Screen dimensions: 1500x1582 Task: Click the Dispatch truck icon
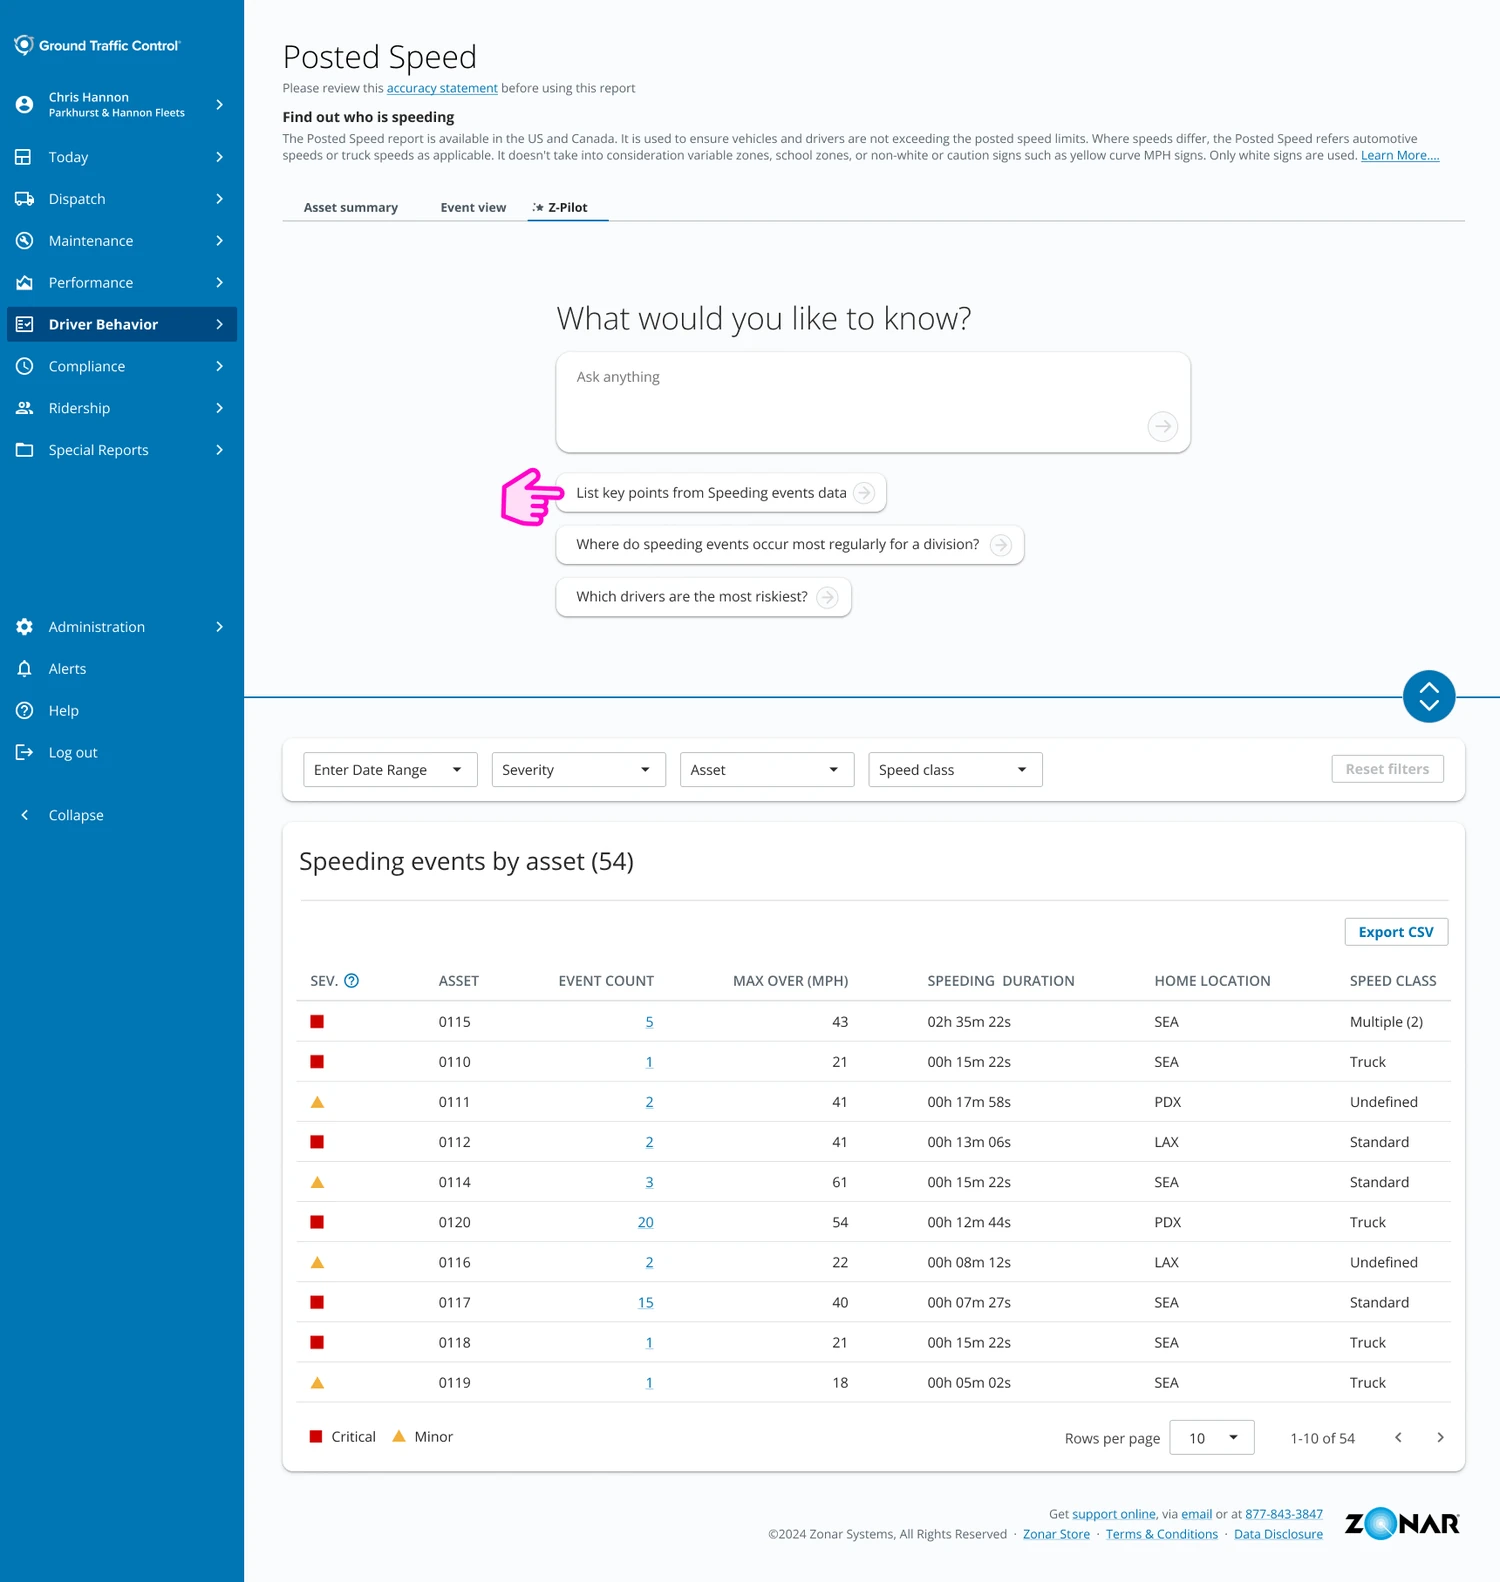point(25,199)
